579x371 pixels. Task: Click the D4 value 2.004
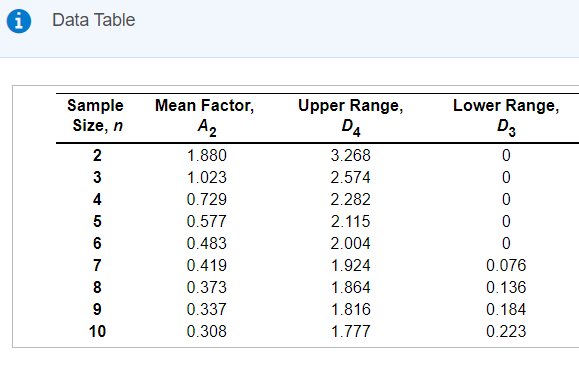[350, 243]
